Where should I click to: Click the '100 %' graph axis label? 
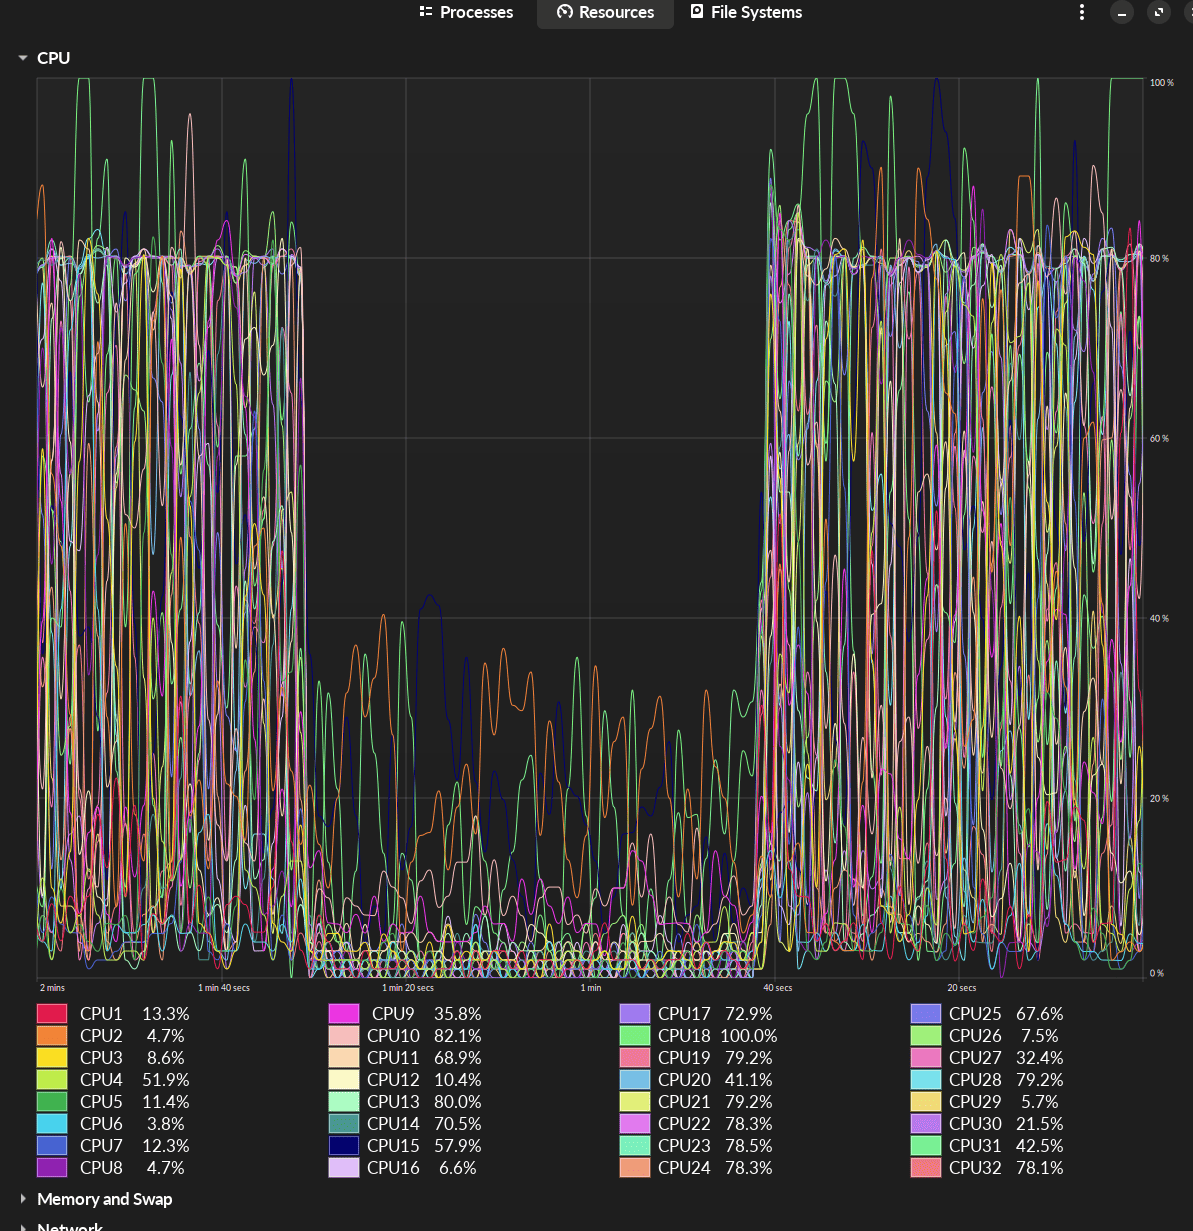[1162, 82]
